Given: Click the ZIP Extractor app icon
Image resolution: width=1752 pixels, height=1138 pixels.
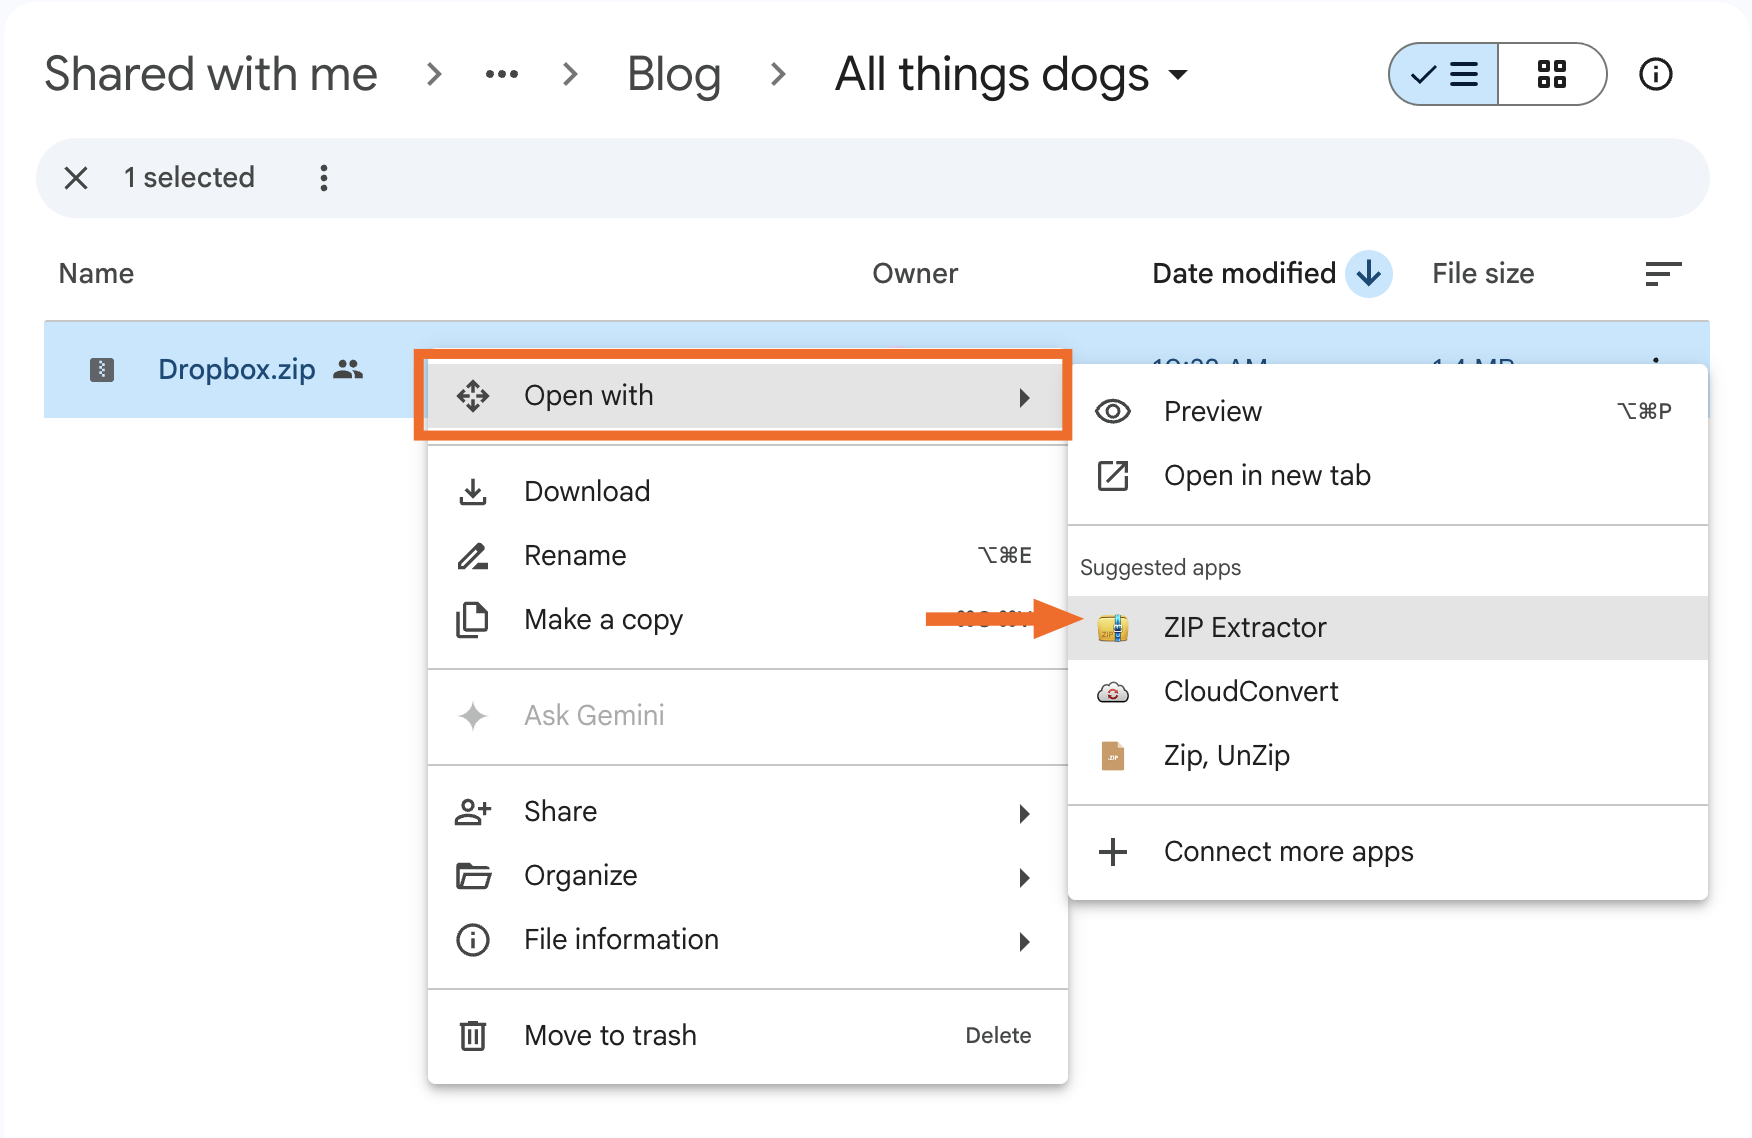Looking at the screenshot, I should pyautogui.click(x=1113, y=628).
